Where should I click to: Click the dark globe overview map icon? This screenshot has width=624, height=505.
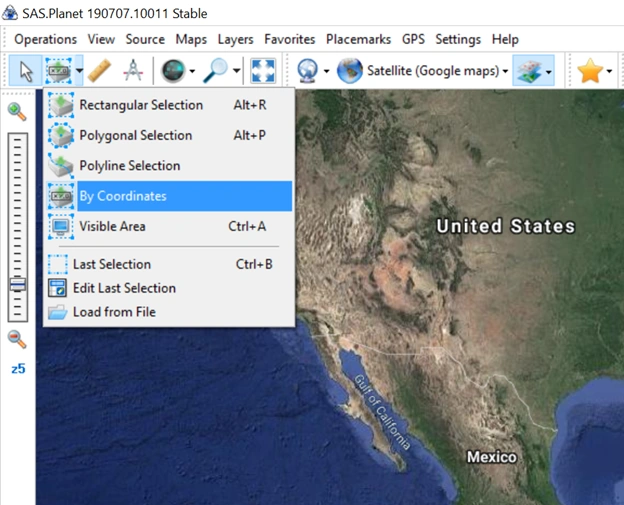173,71
